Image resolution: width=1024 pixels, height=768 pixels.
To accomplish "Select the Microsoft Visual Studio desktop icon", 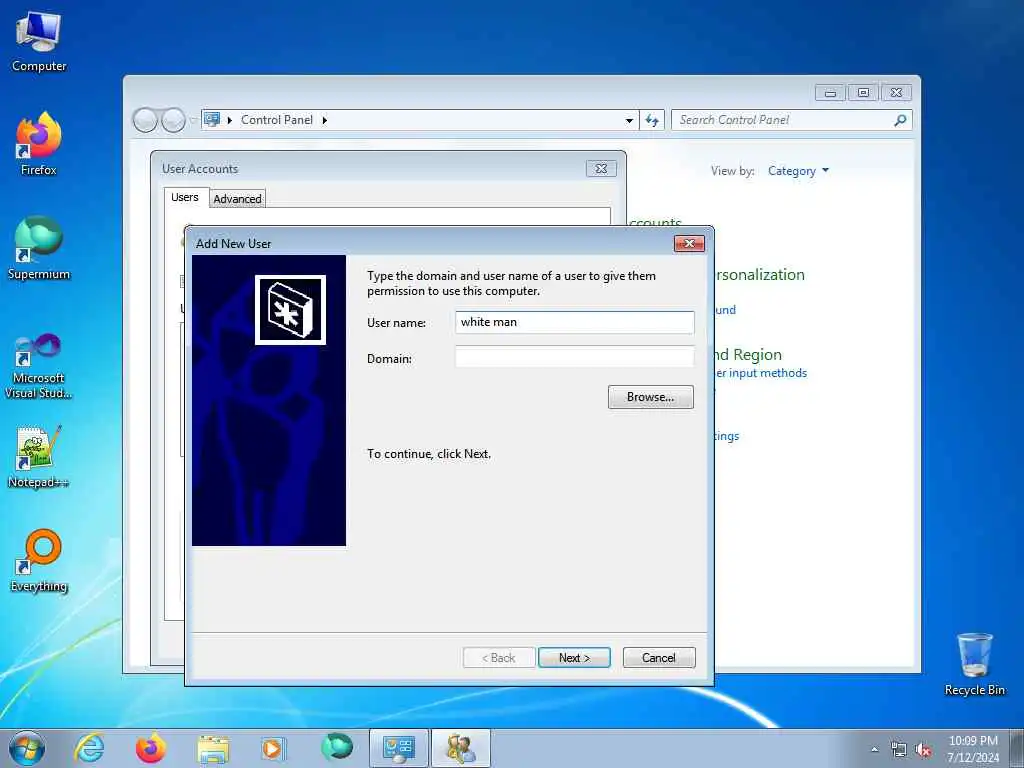I will pyautogui.click(x=39, y=366).
